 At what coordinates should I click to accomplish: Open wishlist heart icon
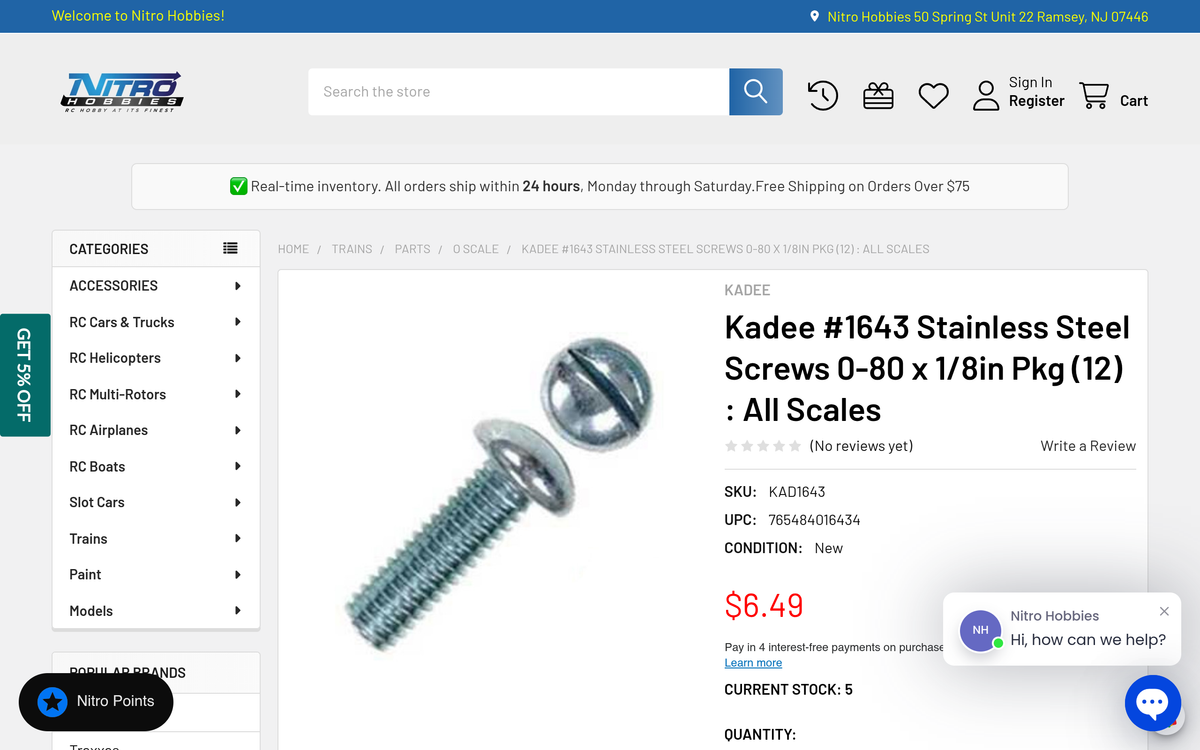tap(934, 96)
